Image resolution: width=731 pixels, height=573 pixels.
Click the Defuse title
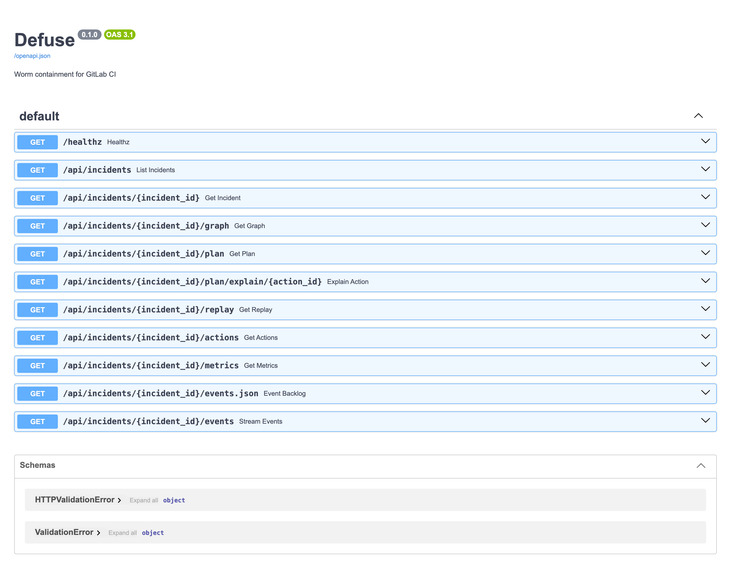click(x=44, y=40)
